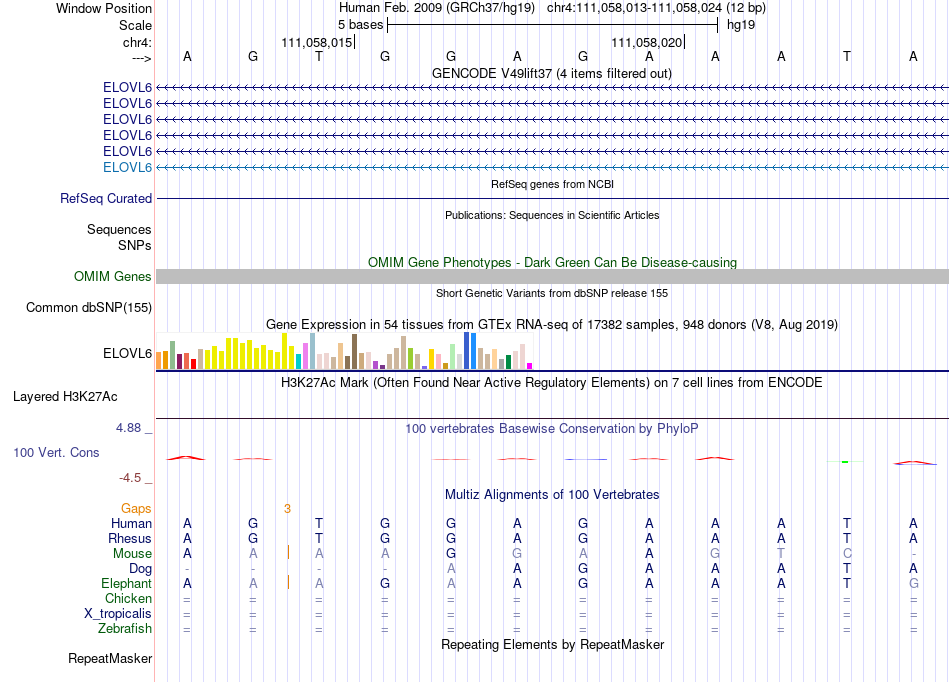Click Publications: Sequences in Scientific Articles title
The image size is (950, 682).
pyautogui.click(x=552, y=215)
